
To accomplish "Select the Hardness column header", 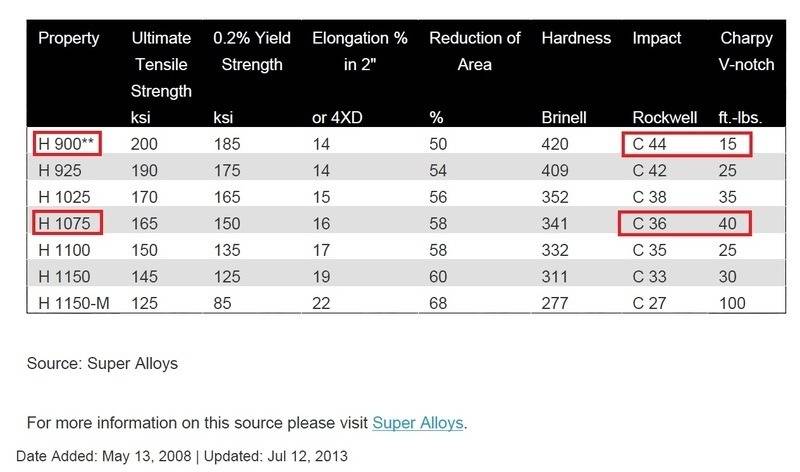I will [576, 39].
